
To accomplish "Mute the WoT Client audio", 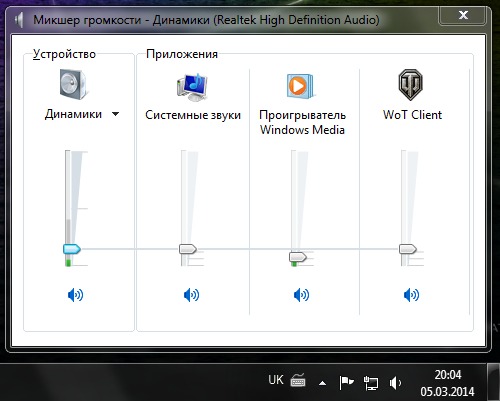I will tap(411, 295).
